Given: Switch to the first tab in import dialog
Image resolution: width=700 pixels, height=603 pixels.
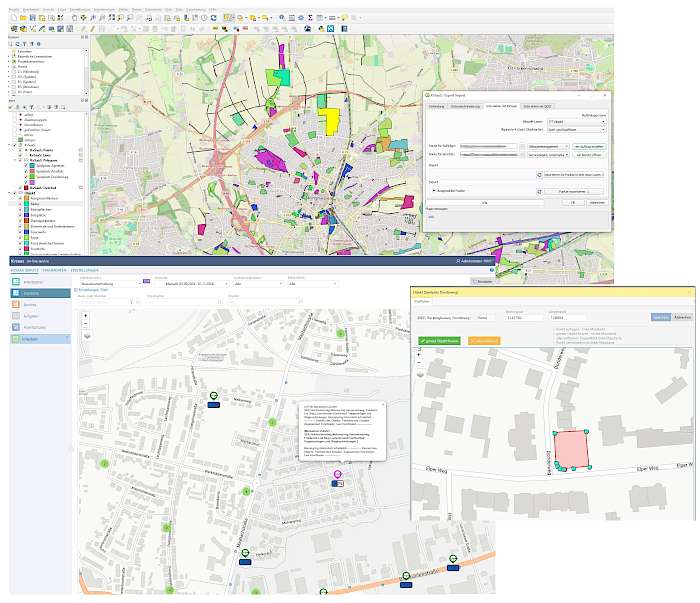Looking at the screenshot, I should point(436,104).
